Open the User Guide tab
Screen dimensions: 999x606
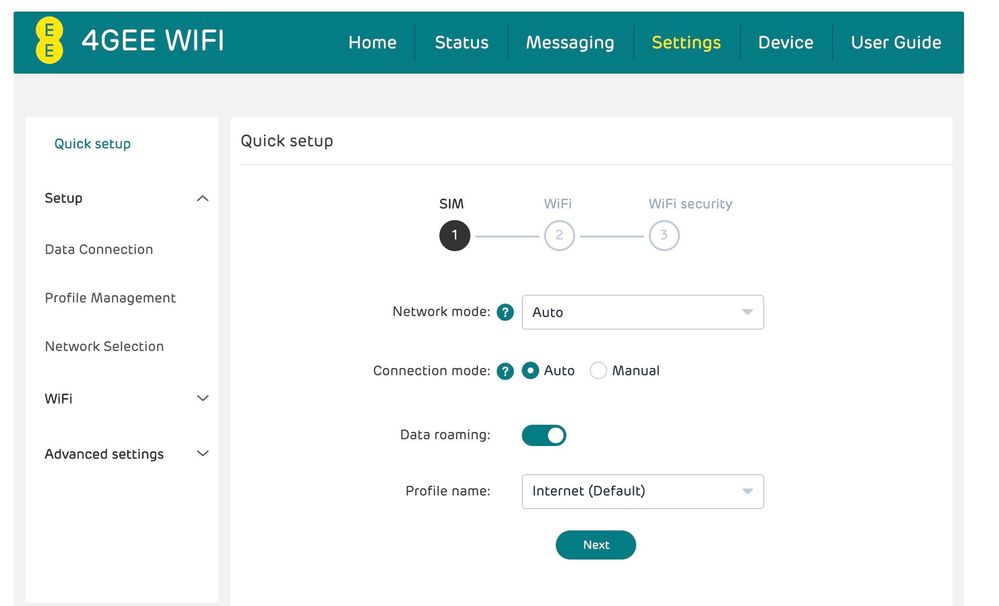[895, 42]
